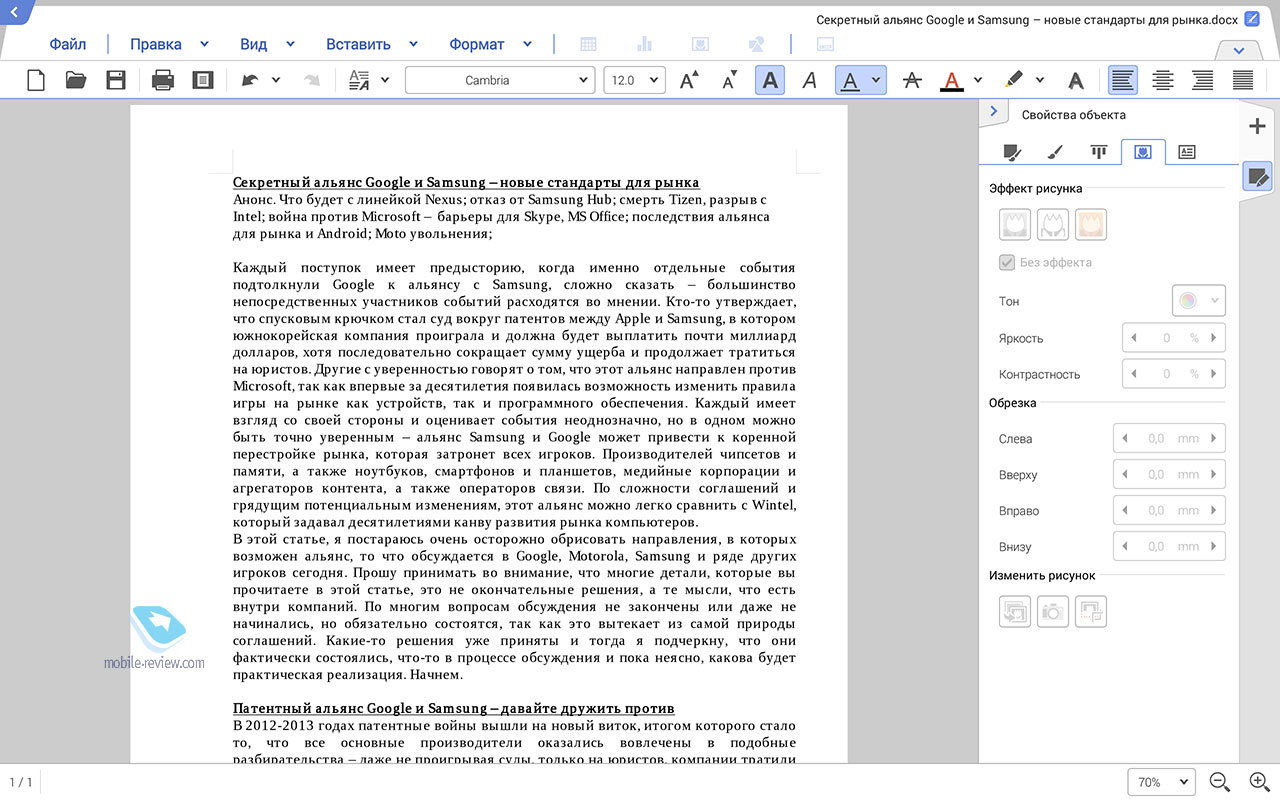
Task: Click the plus icon on the right sidebar
Action: click(1257, 126)
